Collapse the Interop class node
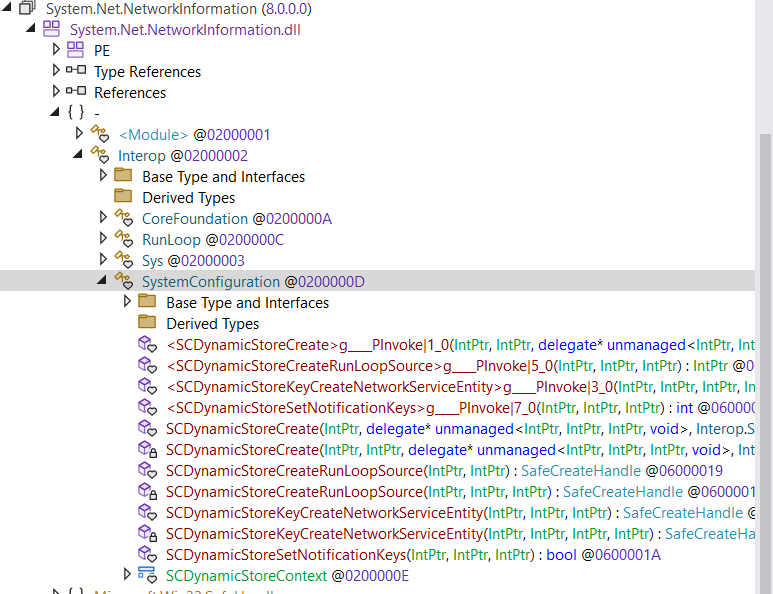Viewport: 773px width, 594px height. [x=79, y=155]
